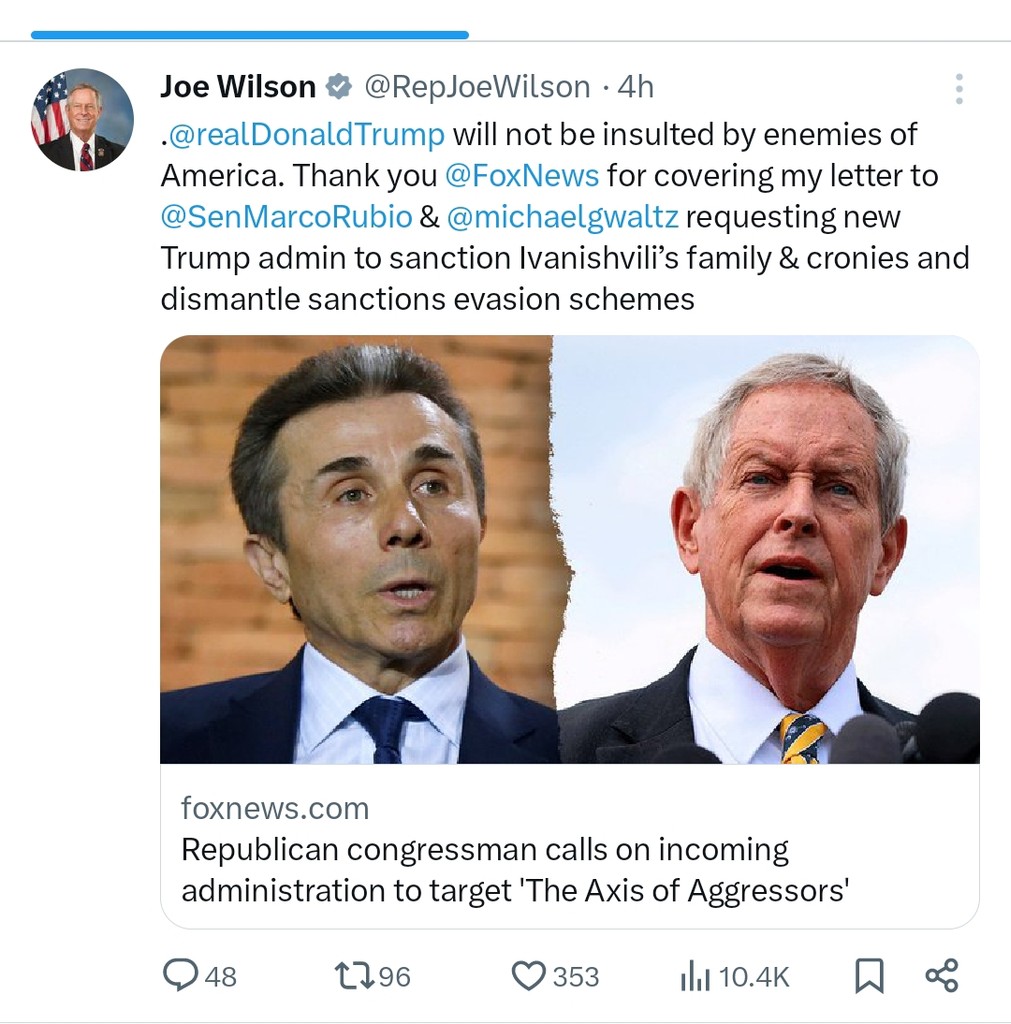
Task: Click the 4h tweet timestamp
Action: coord(636,88)
